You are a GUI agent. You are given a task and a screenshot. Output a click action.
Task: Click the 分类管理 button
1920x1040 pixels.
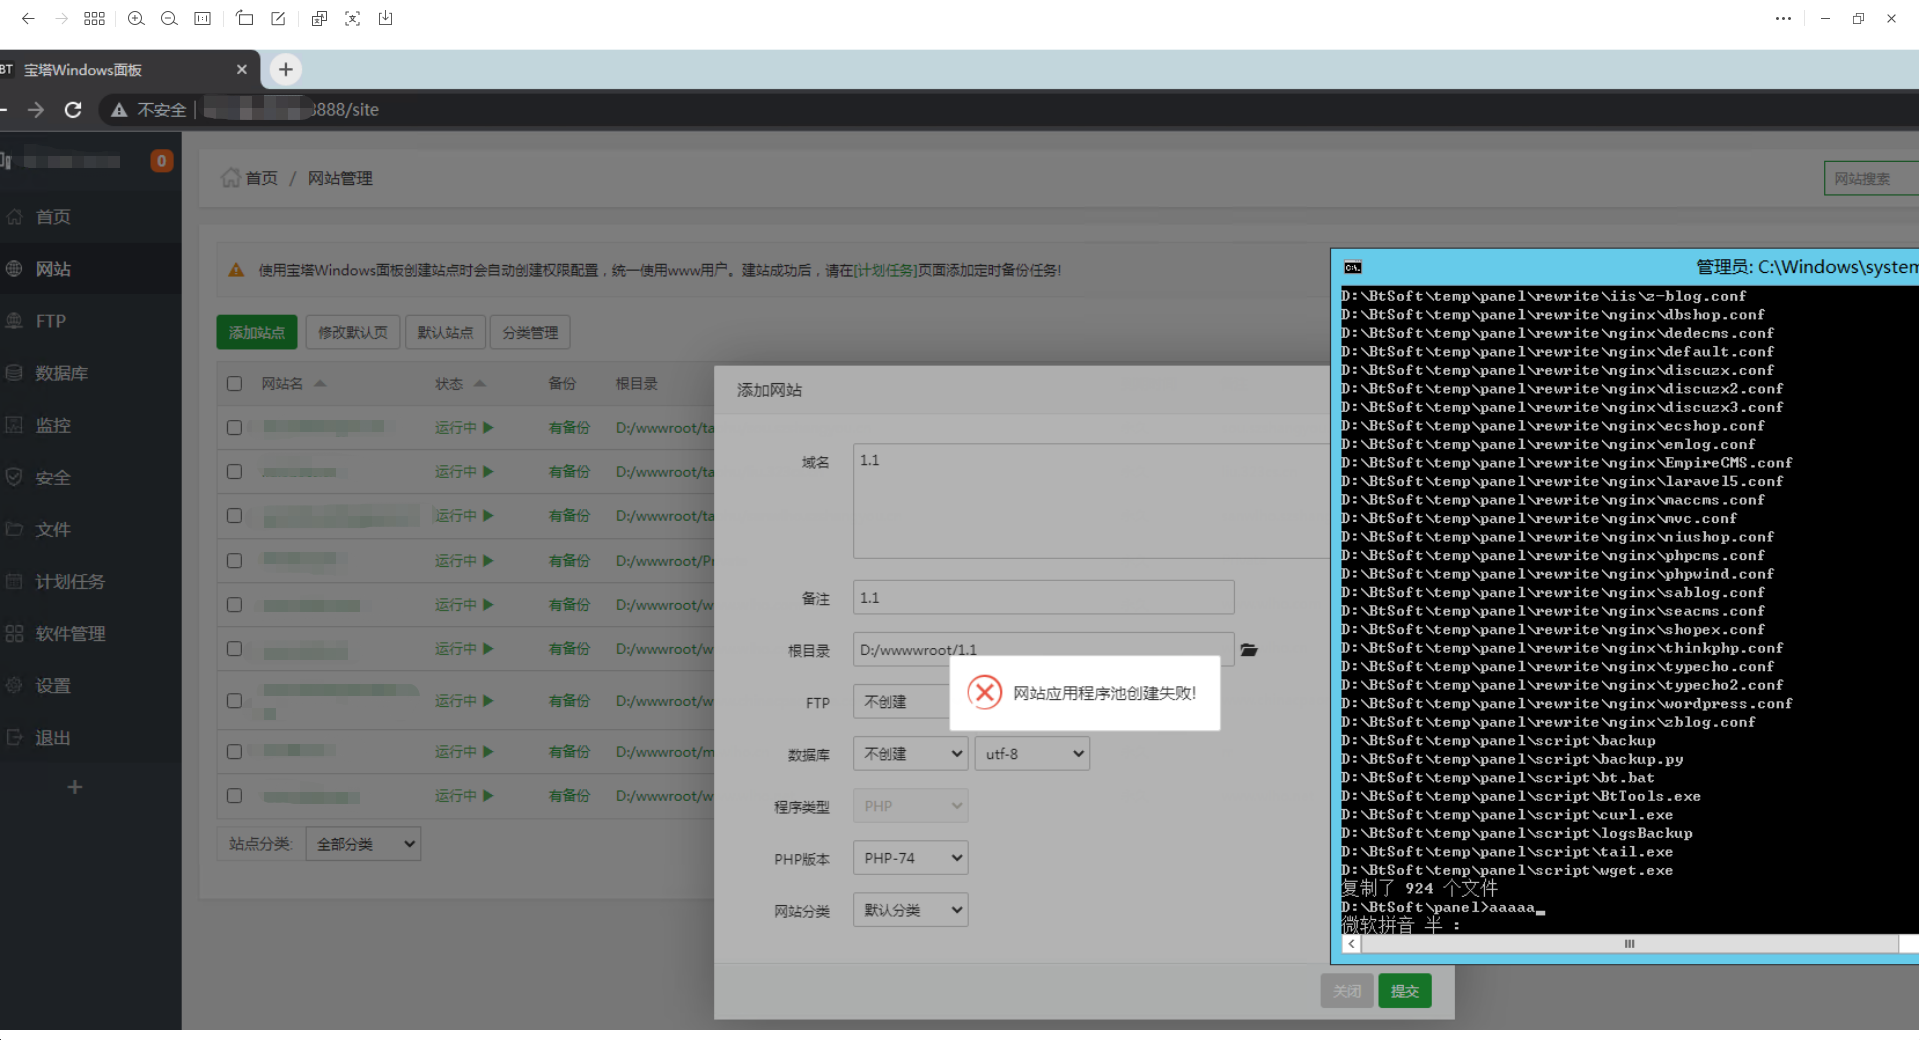[x=530, y=332]
